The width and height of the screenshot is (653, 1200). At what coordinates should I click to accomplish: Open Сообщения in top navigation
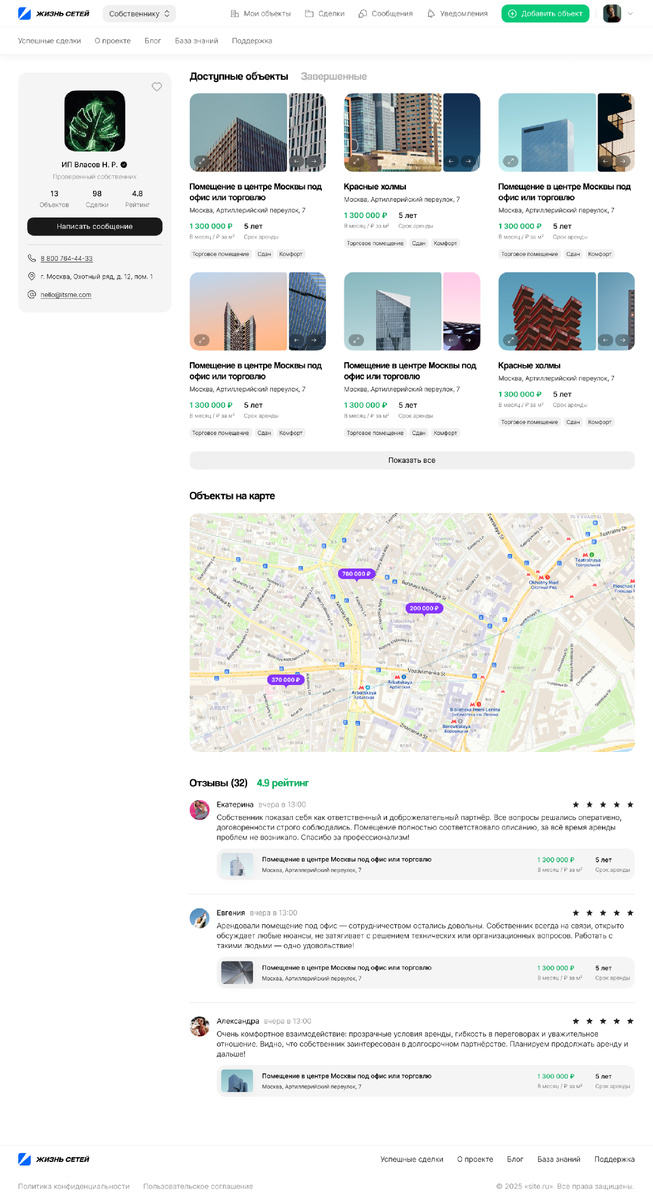point(385,14)
